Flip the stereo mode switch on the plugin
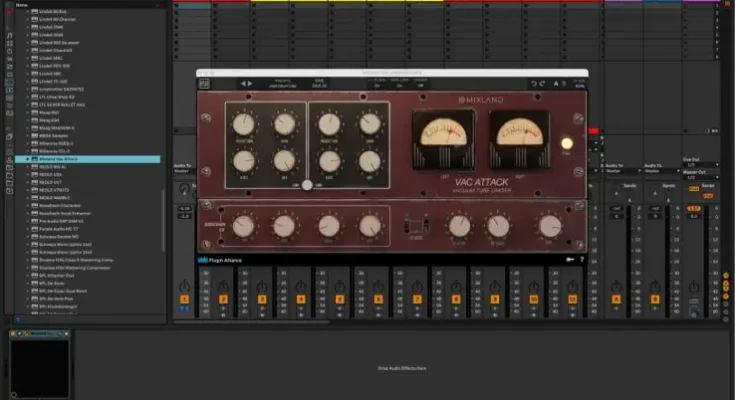 [x=416, y=224]
